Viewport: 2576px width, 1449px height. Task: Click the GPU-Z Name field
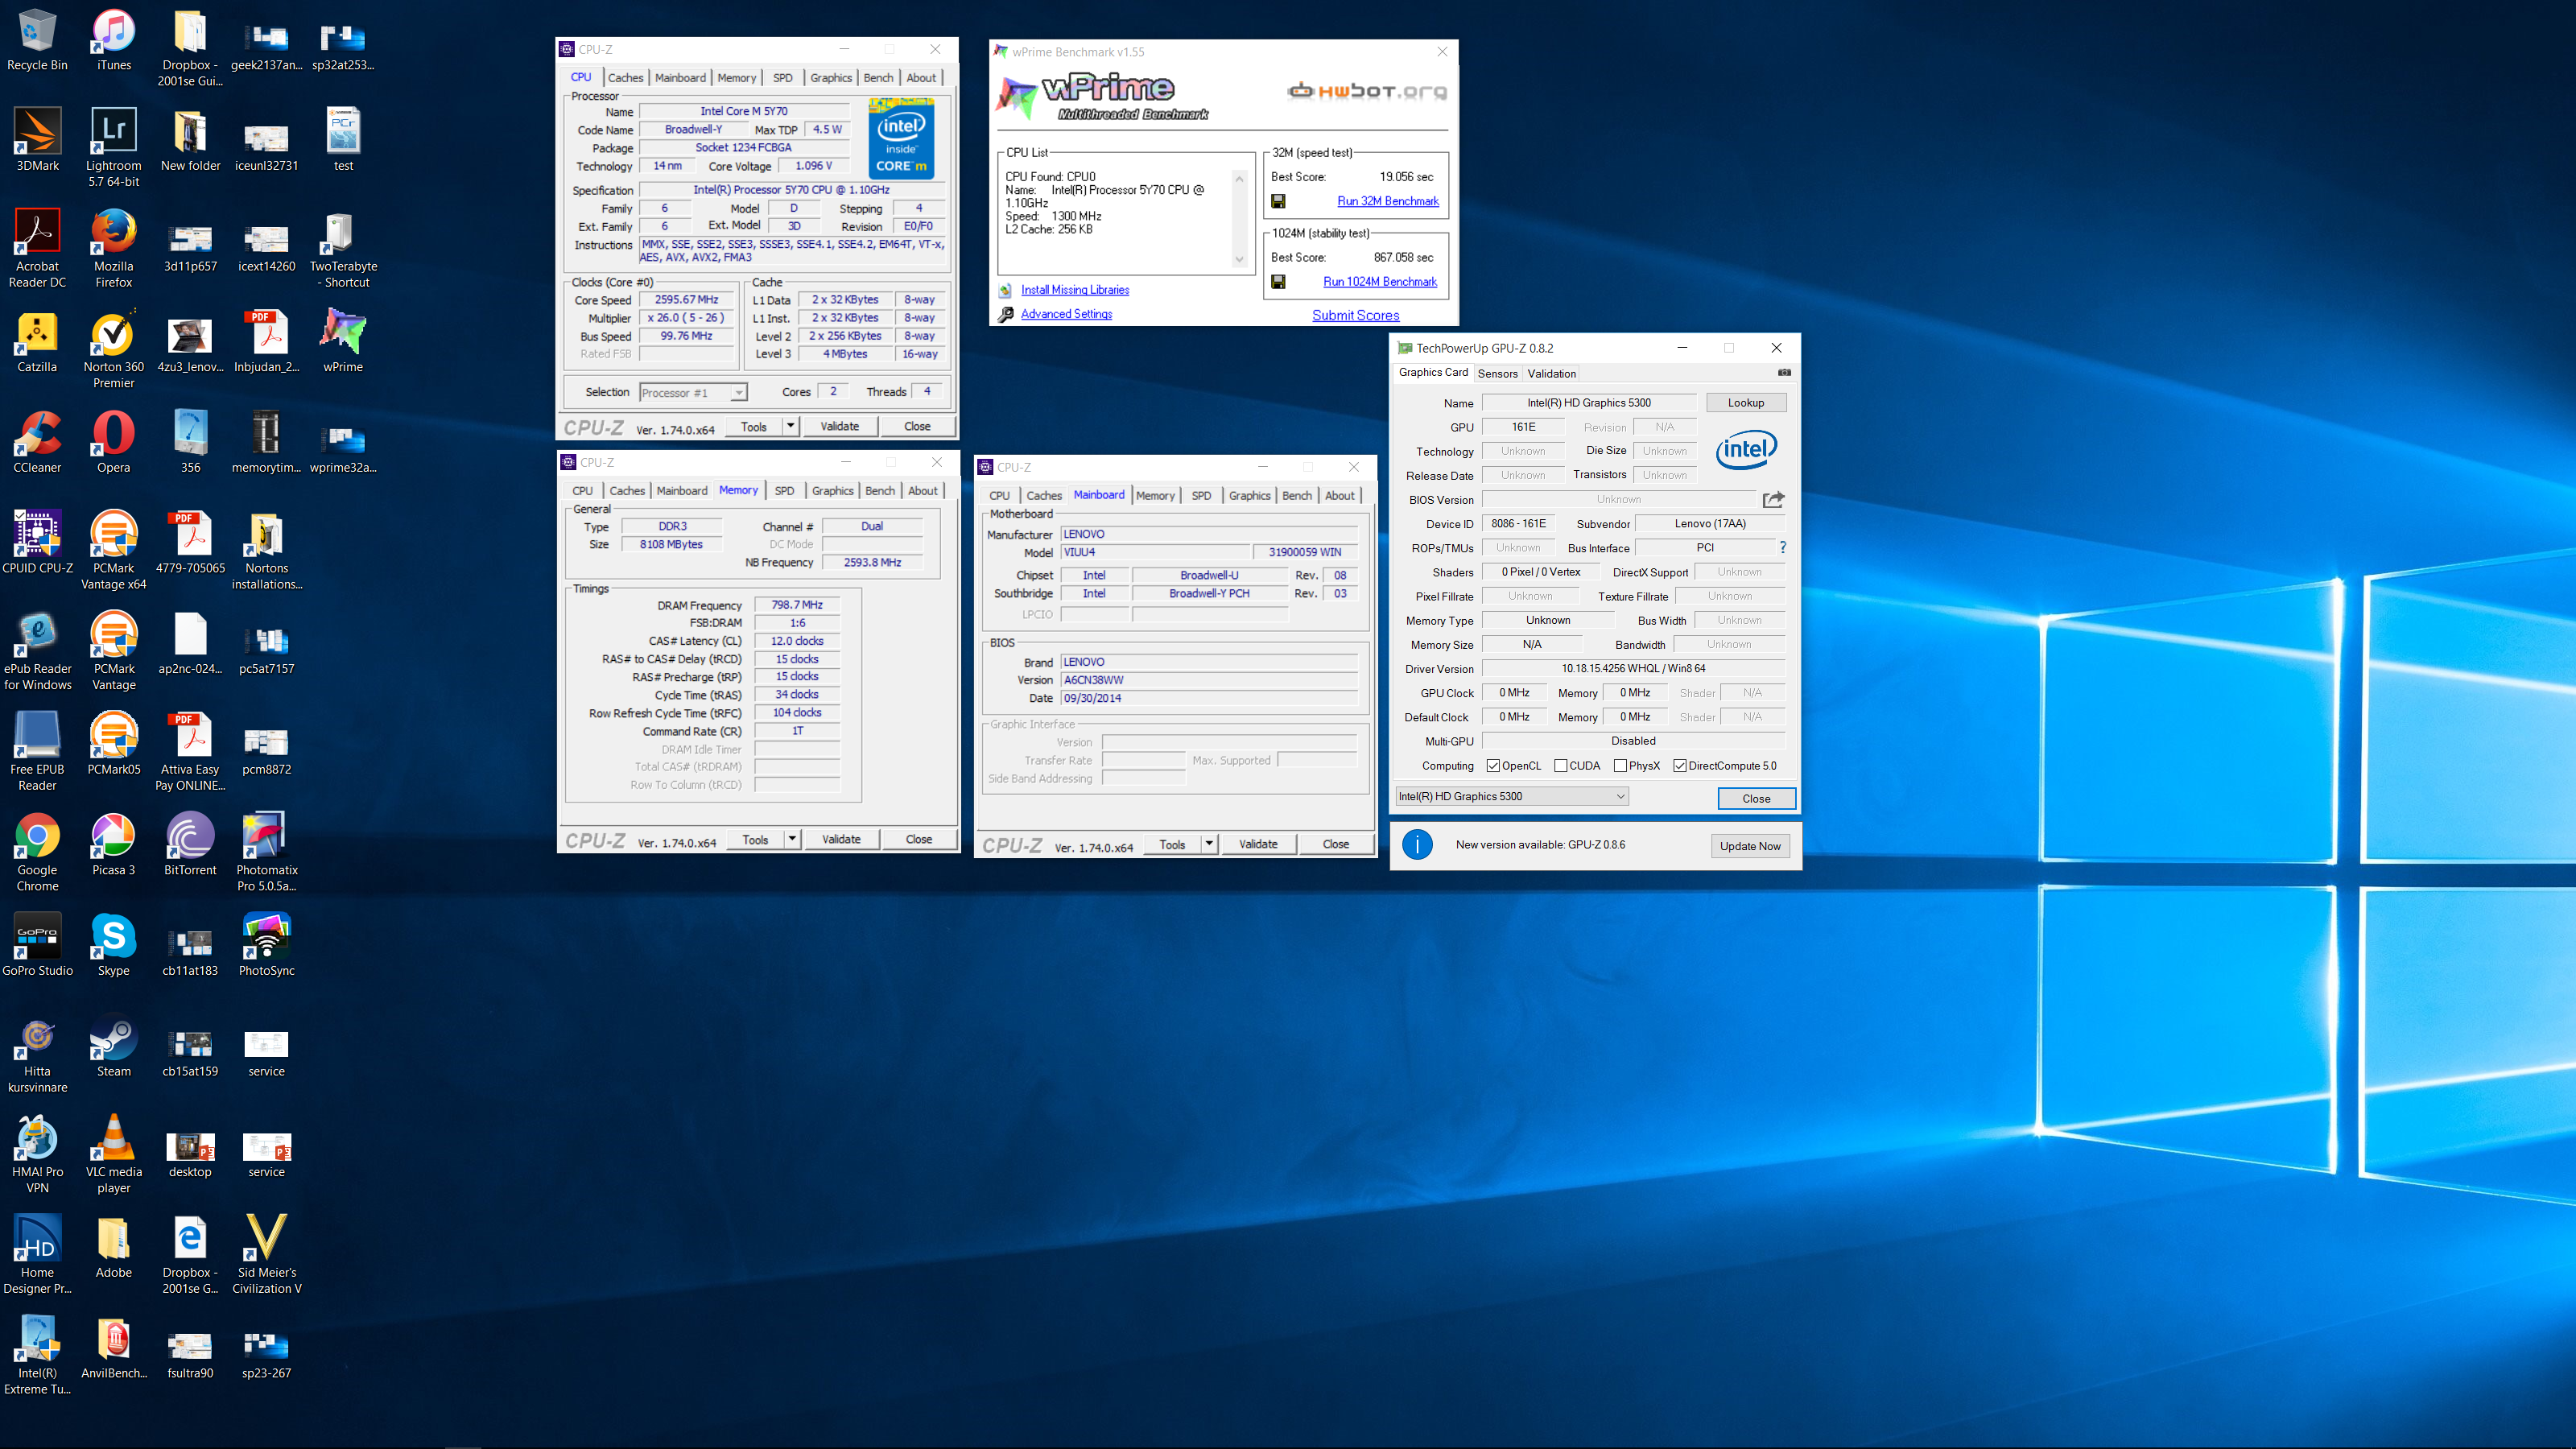(1589, 403)
